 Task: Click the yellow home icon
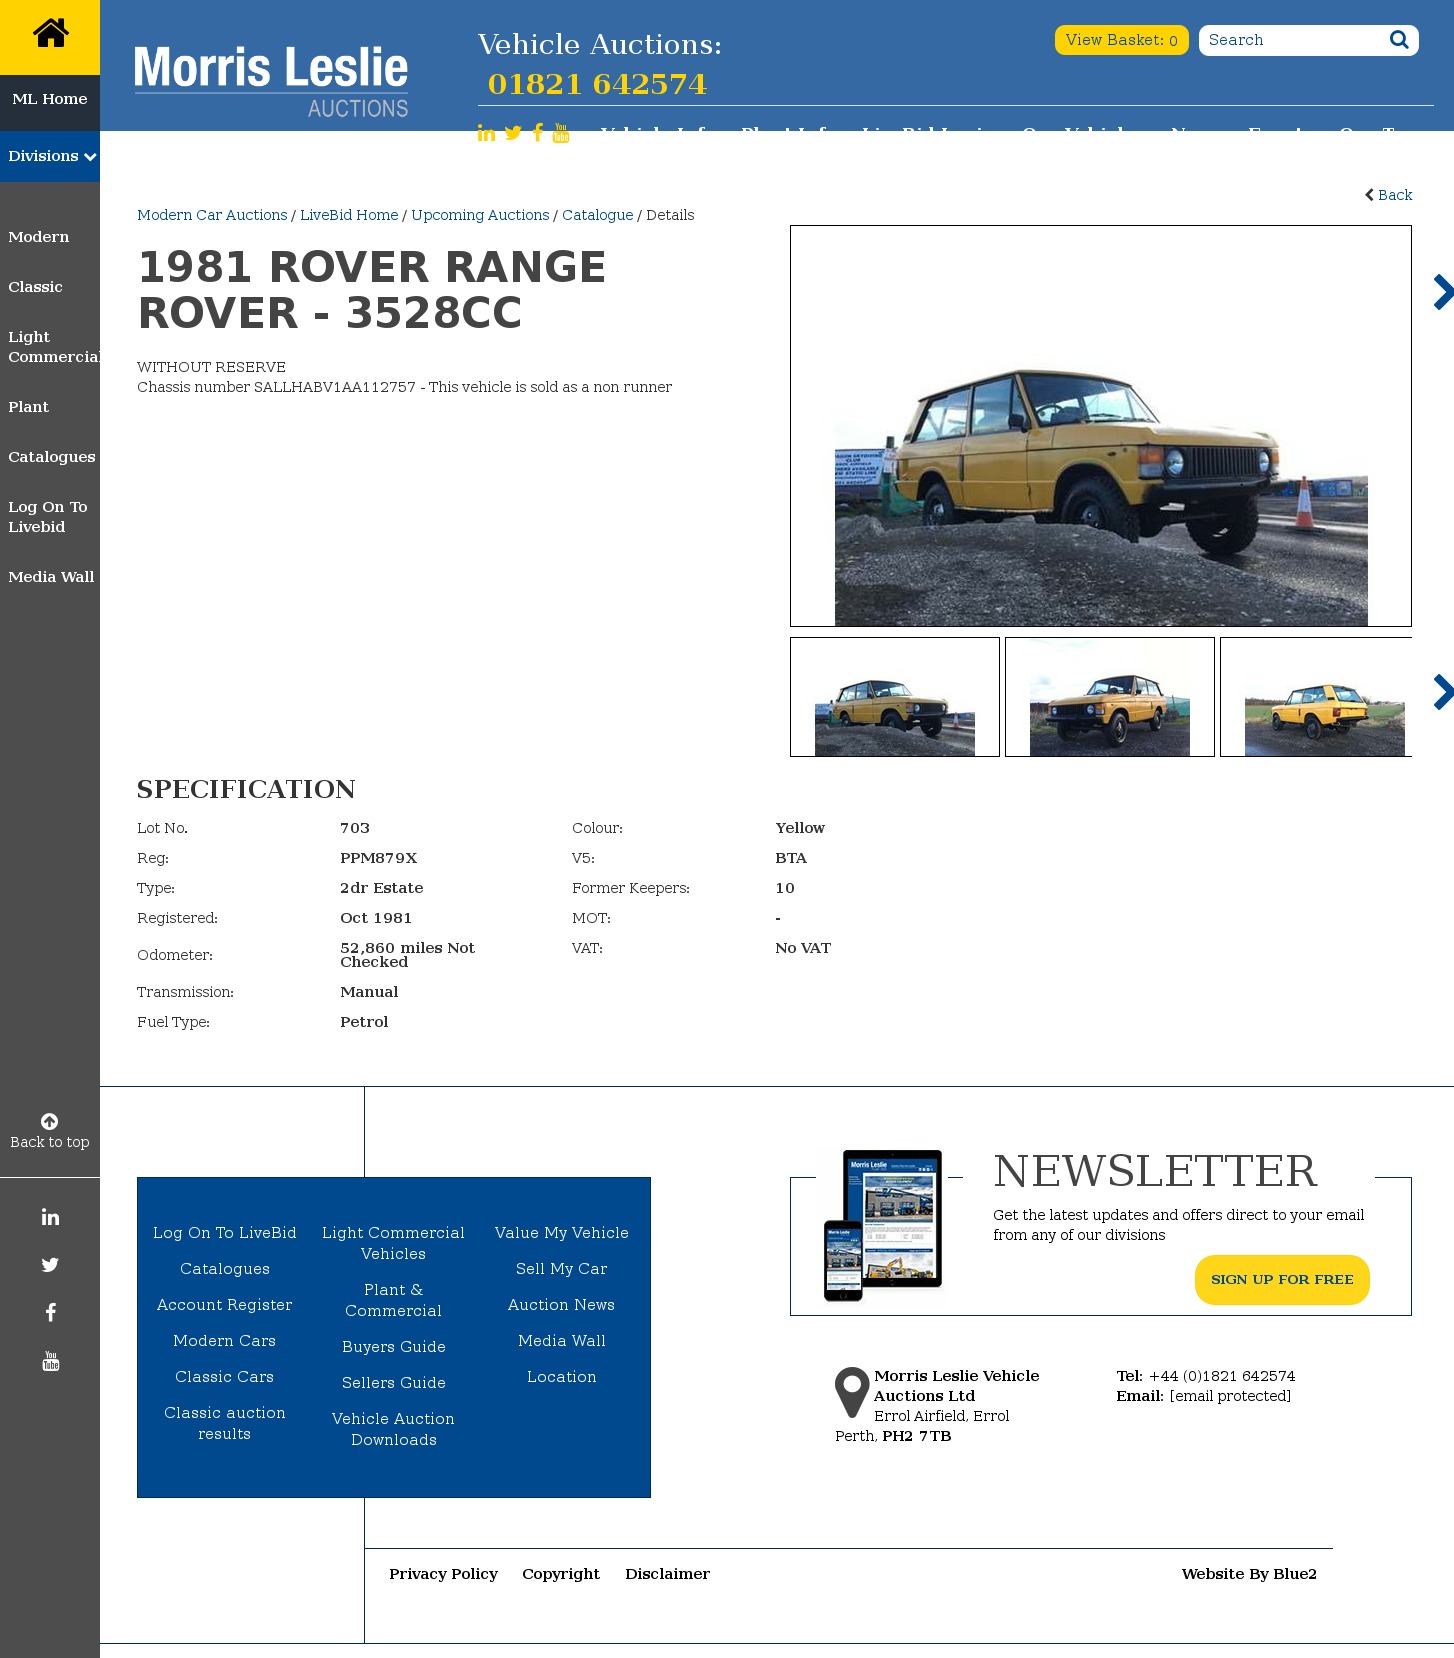pyautogui.click(x=50, y=33)
